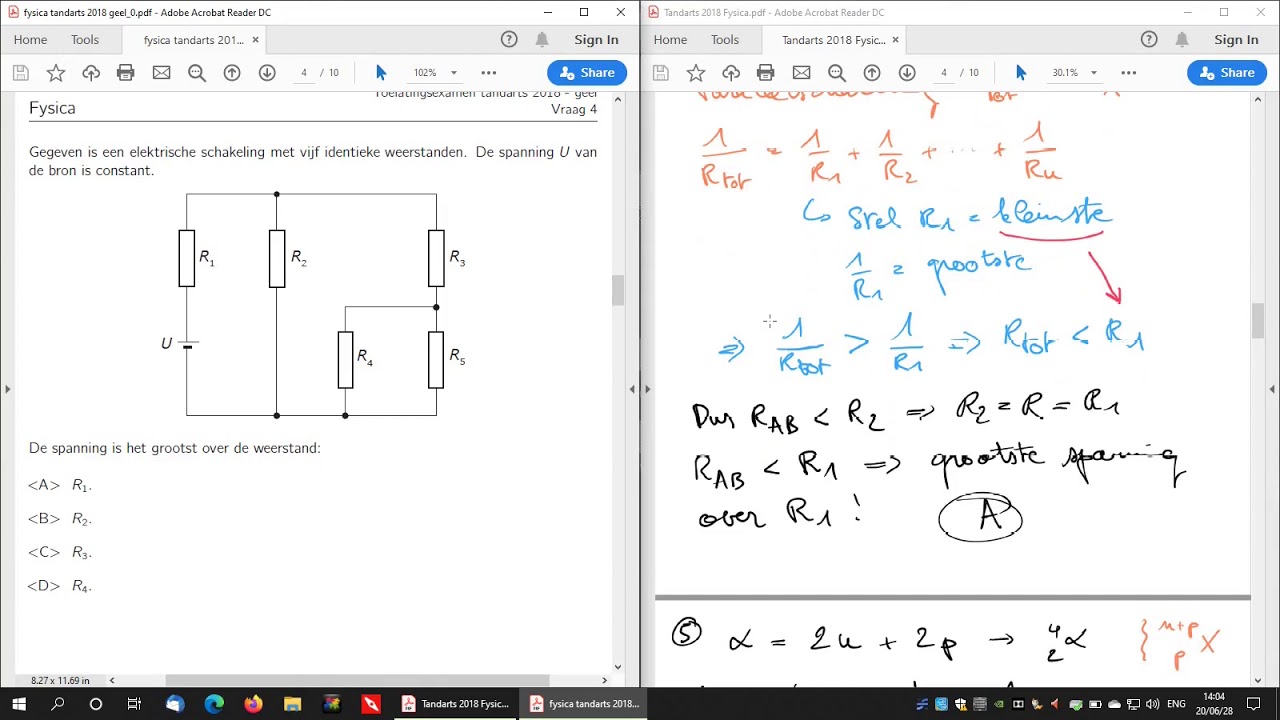Help icon in right Acrobat window
The height and width of the screenshot is (720, 1280).
point(1149,40)
